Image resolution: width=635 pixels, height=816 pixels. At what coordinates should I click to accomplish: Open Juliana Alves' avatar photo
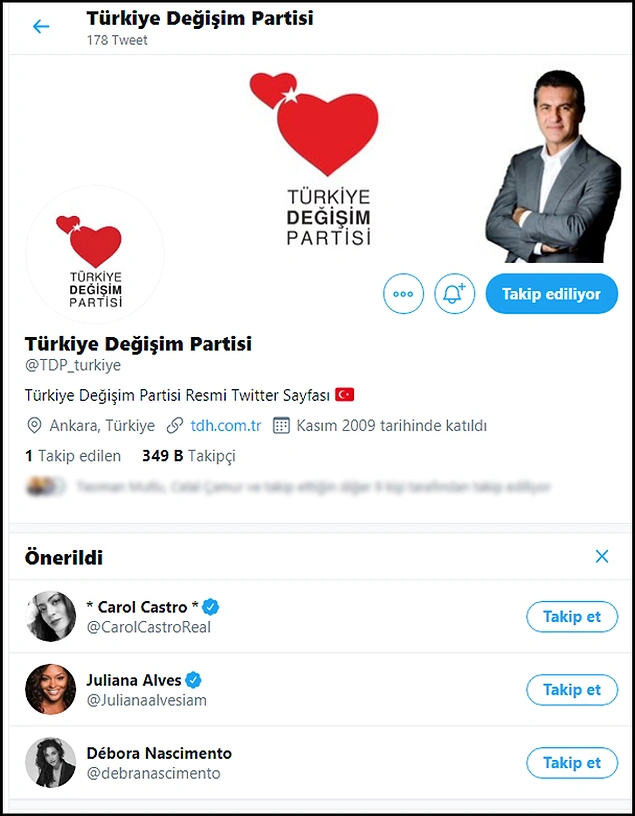click(50, 689)
